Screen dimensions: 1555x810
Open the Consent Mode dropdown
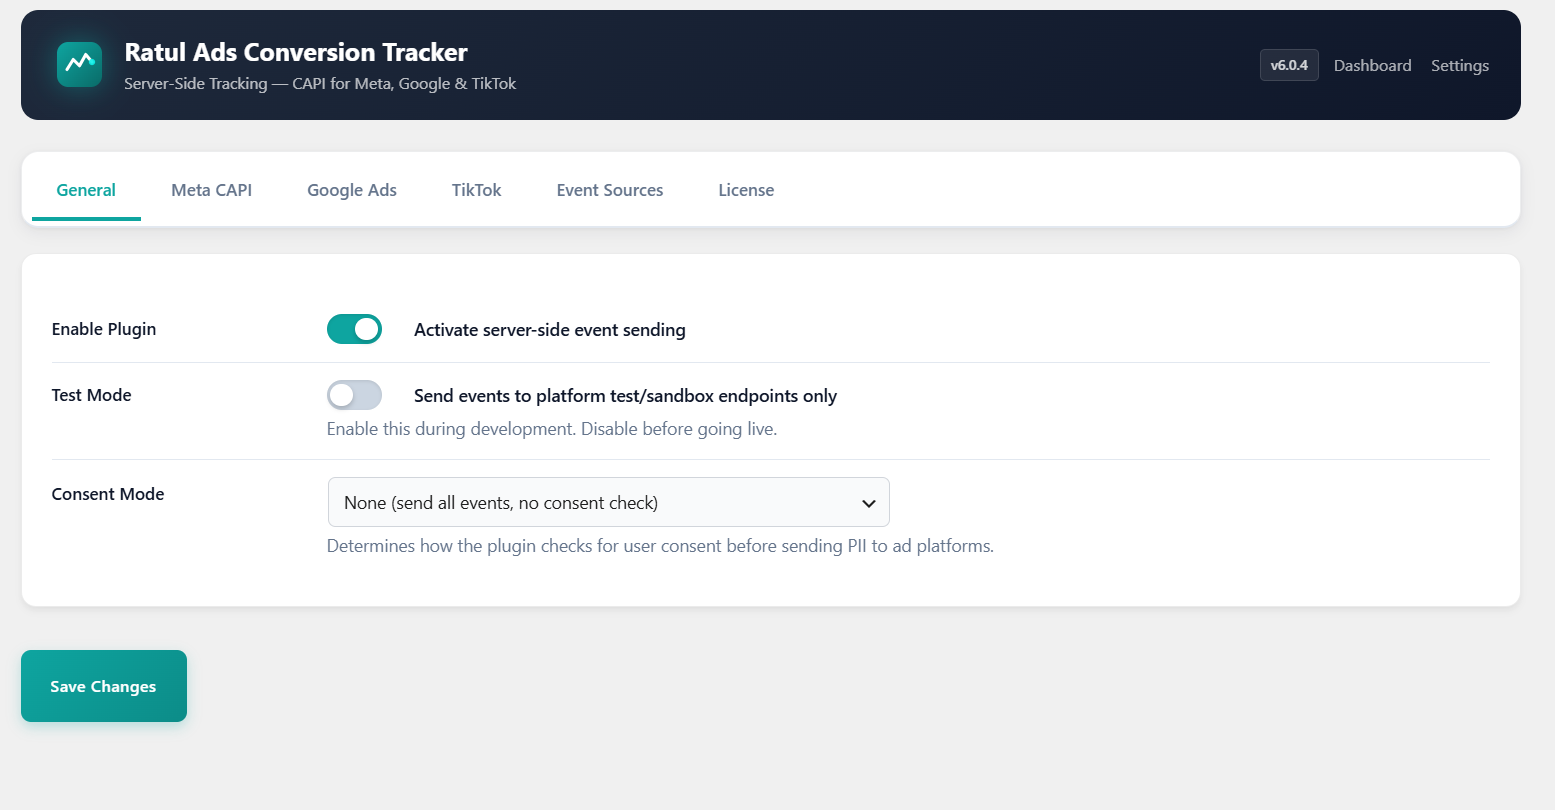tap(608, 502)
